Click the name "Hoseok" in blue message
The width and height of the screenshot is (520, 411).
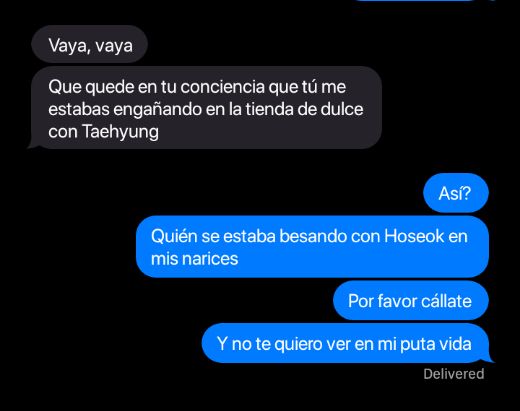point(414,236)
